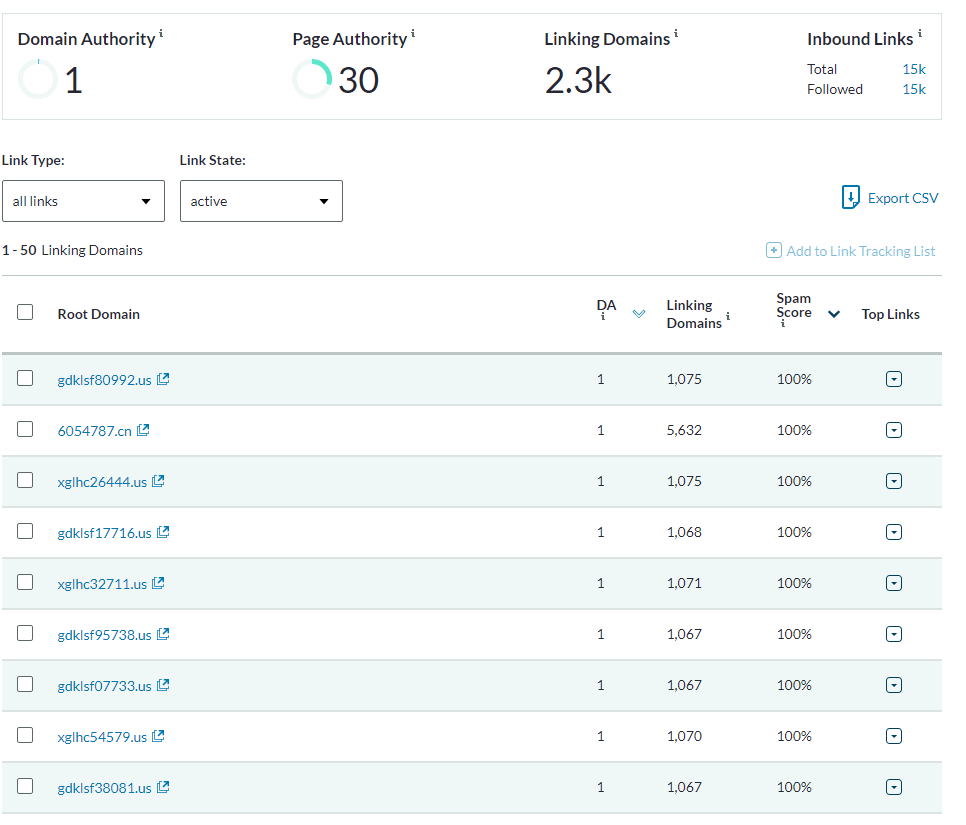
Task: Expand Top Links for gdklsf38081.us
Action: 894,787
